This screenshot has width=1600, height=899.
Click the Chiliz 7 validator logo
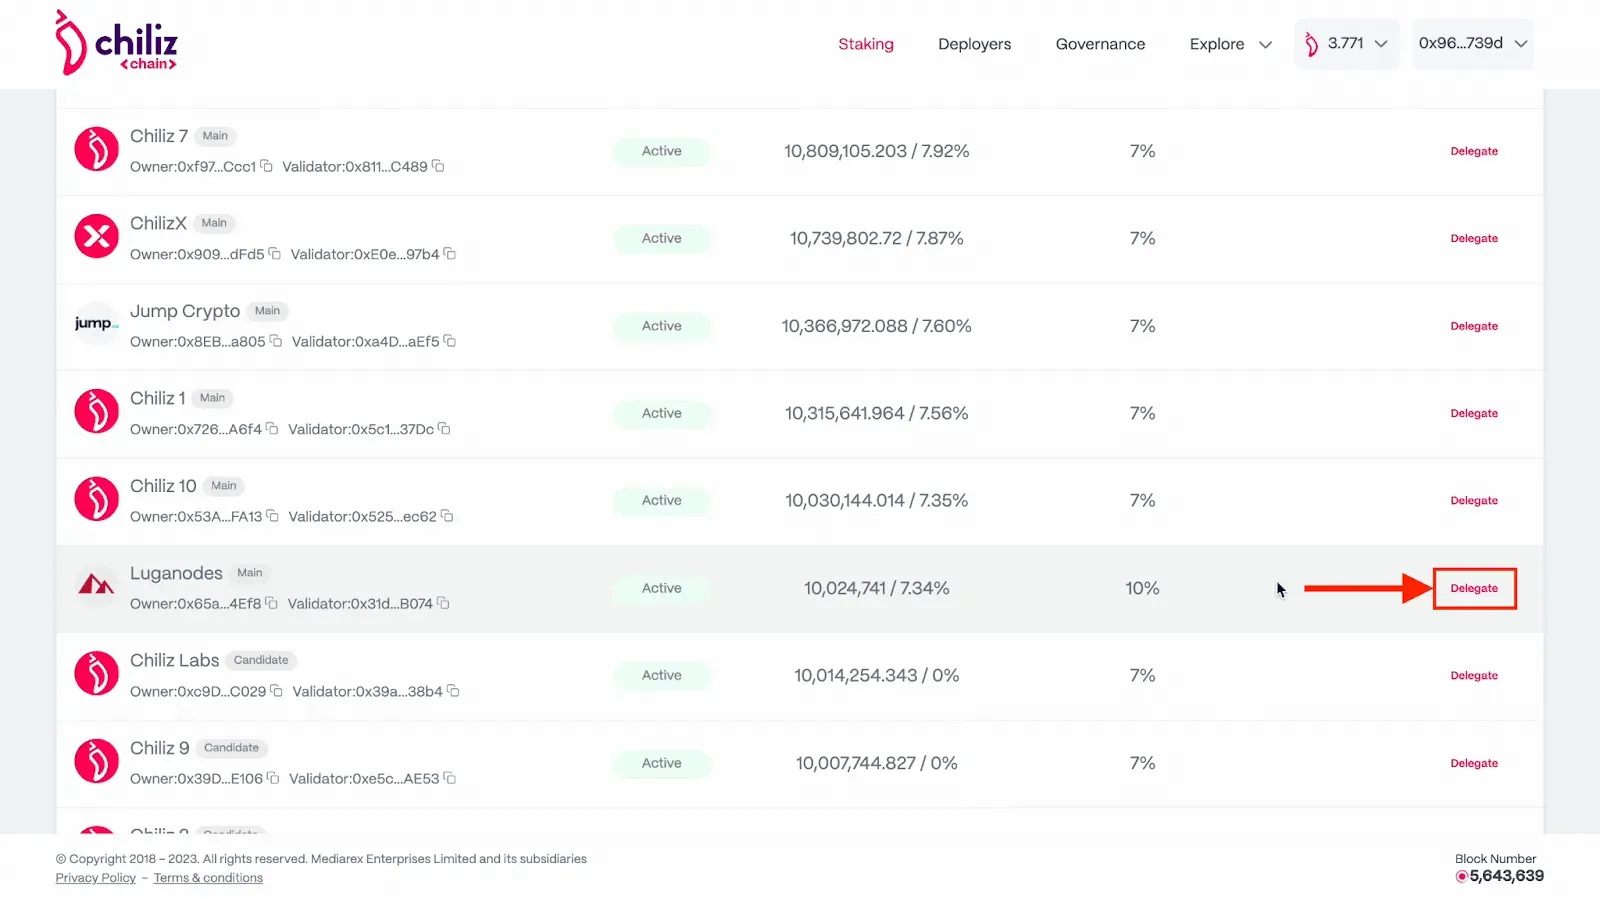[97, 149]
